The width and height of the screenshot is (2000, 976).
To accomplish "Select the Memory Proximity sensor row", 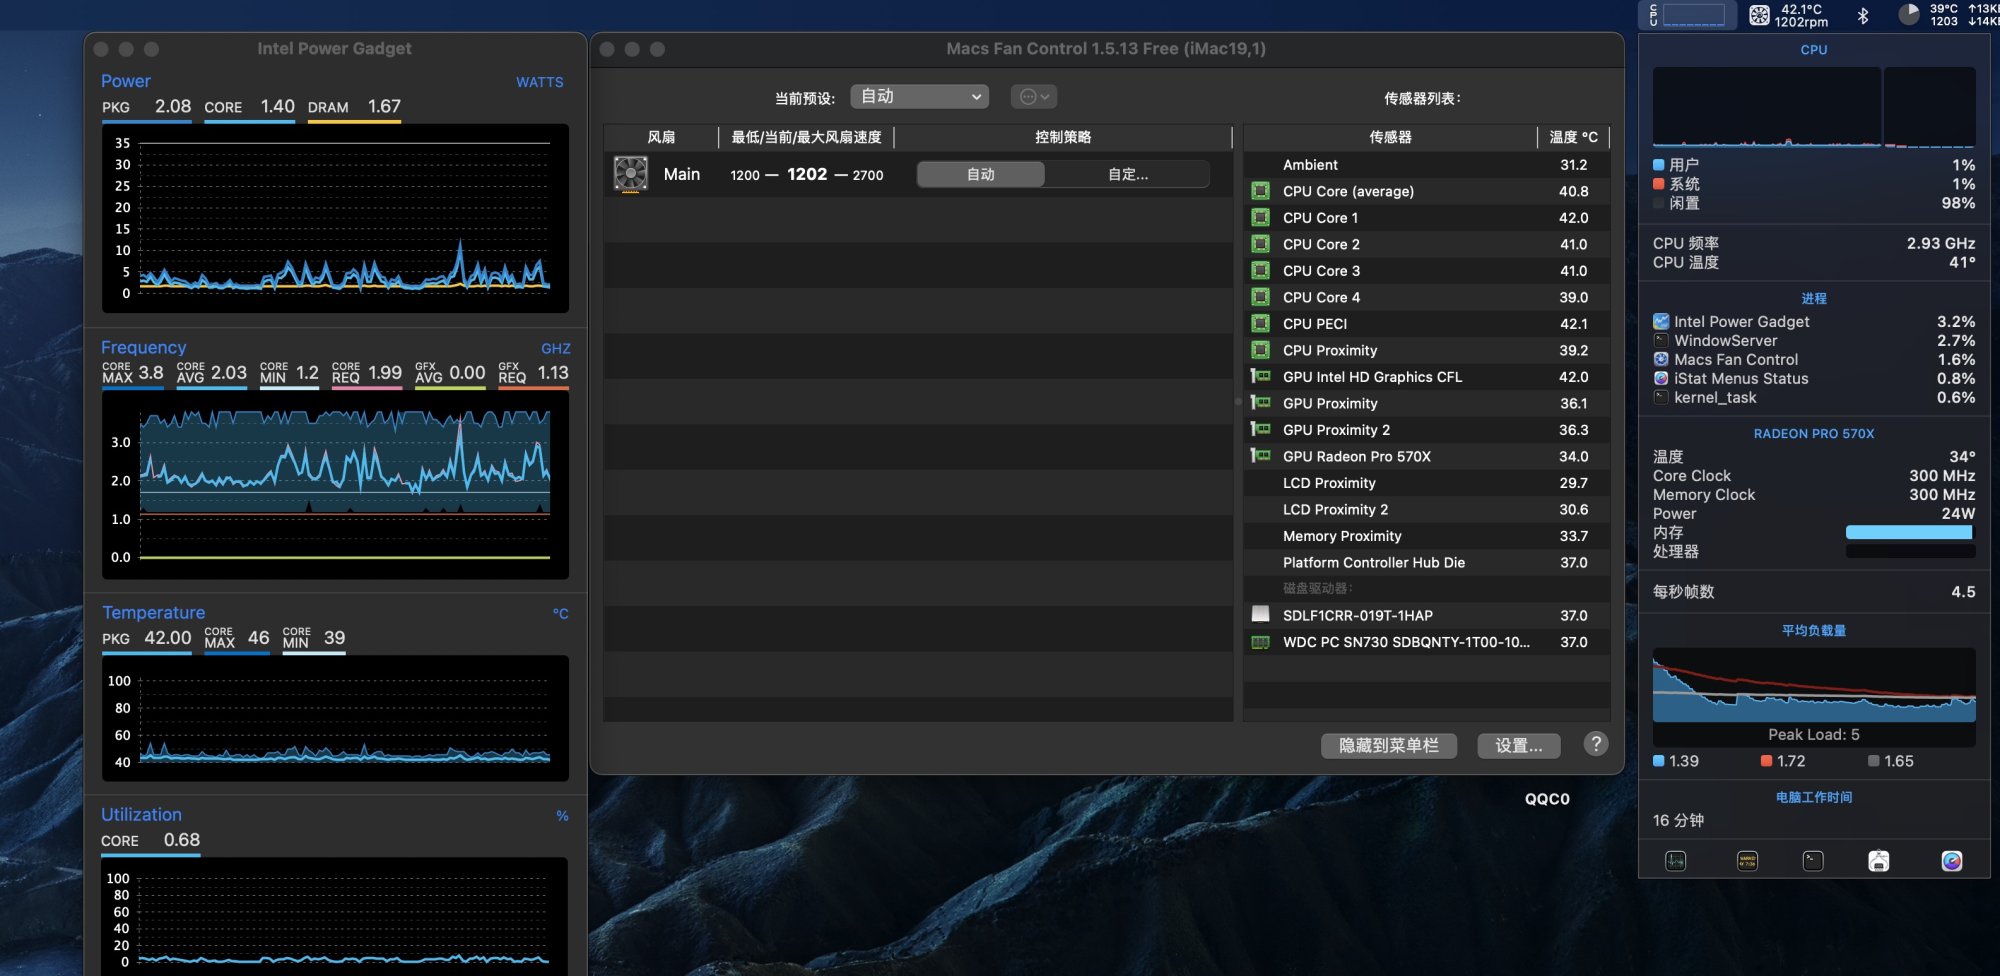I will click(x=1427, y=536).
